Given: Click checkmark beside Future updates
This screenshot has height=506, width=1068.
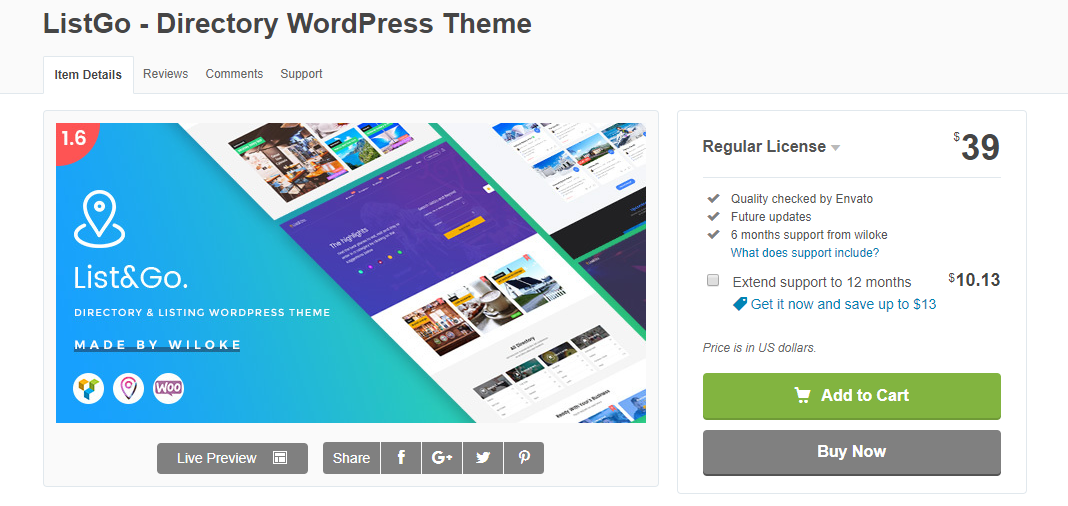Looking at the screenshot, I should click(713, 217).
